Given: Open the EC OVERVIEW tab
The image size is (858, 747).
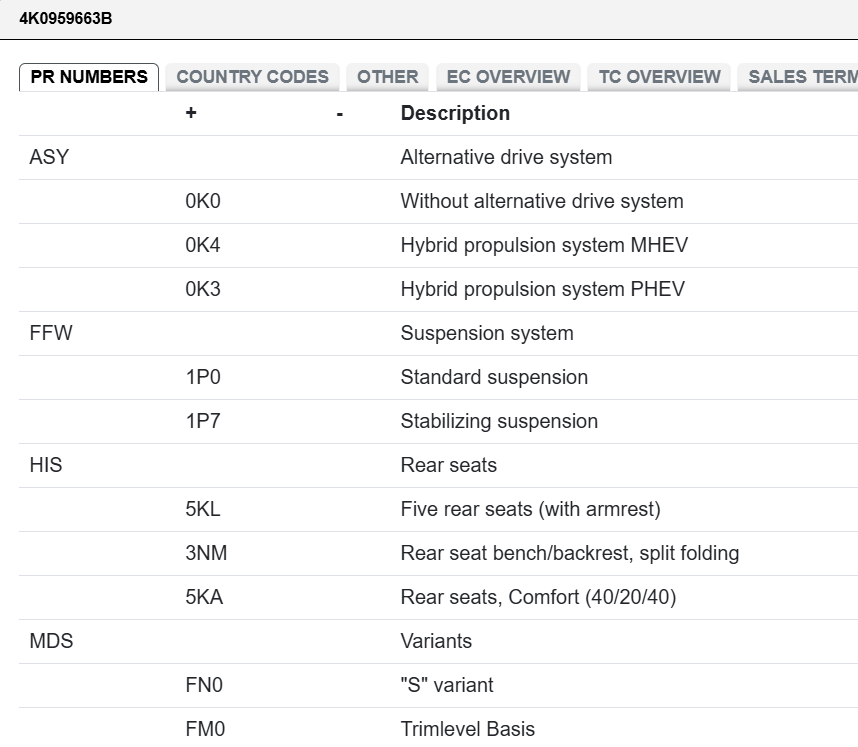Looking at the screenshot, I should click(508, 77).
